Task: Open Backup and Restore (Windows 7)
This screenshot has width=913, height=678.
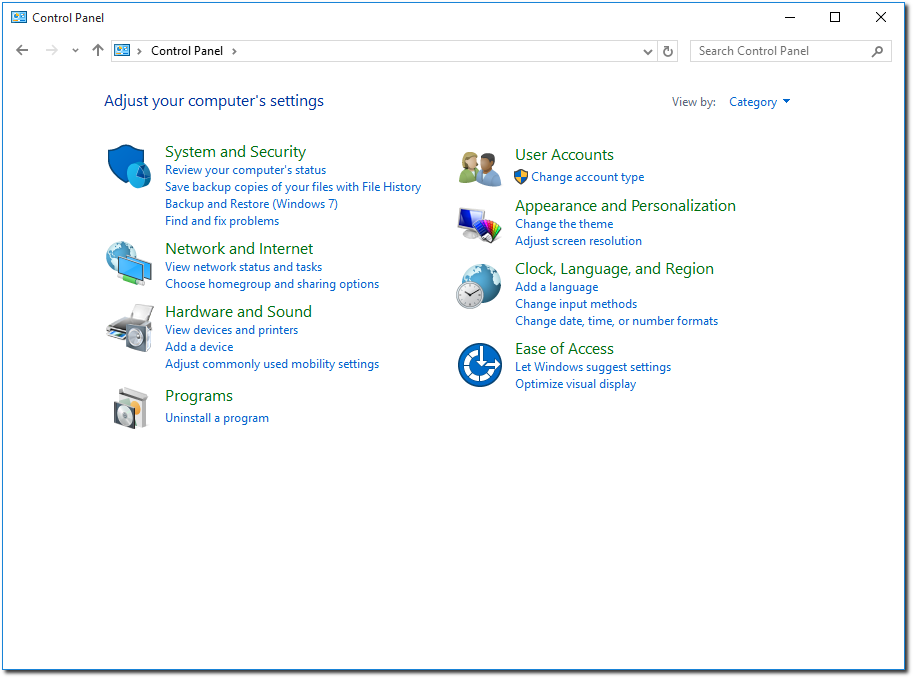Action: 252,204
